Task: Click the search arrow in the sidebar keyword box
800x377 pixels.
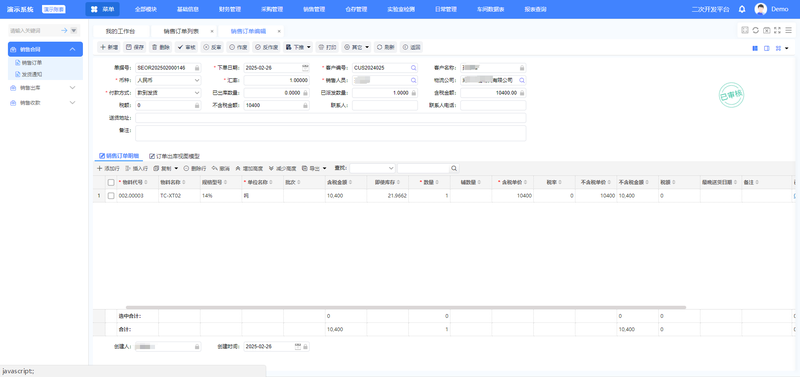Action: pos(64,31)
